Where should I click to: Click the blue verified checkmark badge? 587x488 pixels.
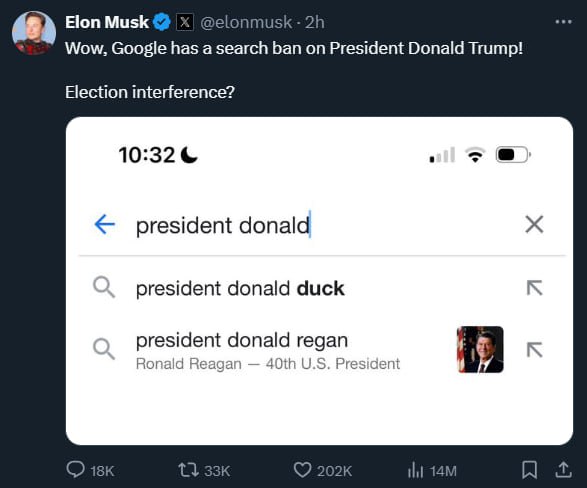(x=162, y=22)
